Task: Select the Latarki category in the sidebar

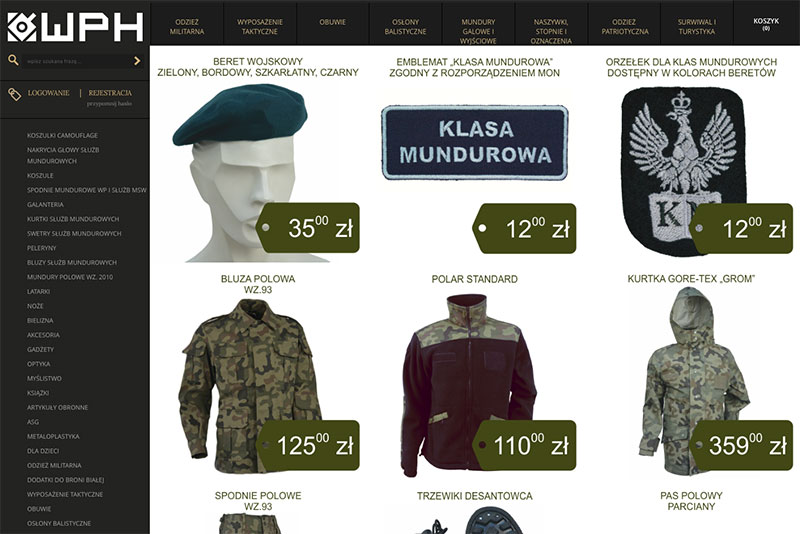Action: [x=38, y=292]
